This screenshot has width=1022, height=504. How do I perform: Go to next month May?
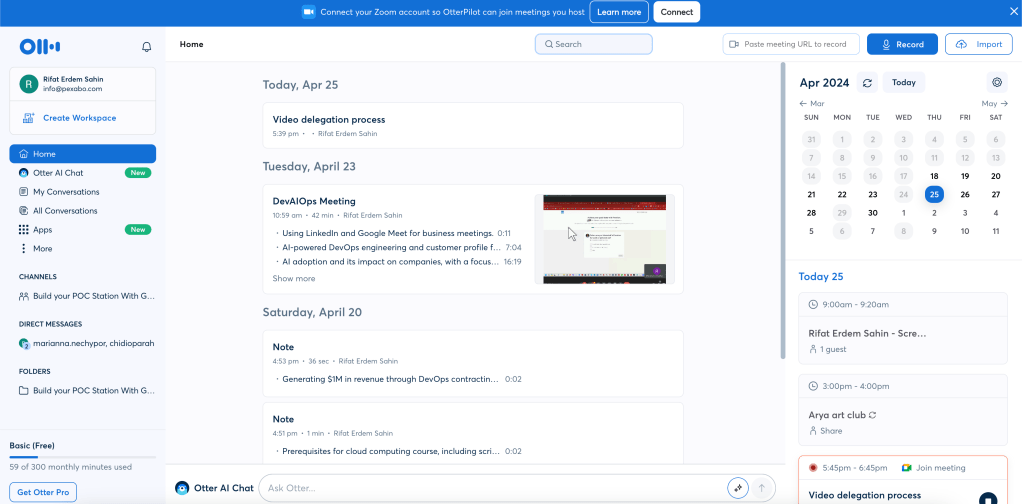995,103
